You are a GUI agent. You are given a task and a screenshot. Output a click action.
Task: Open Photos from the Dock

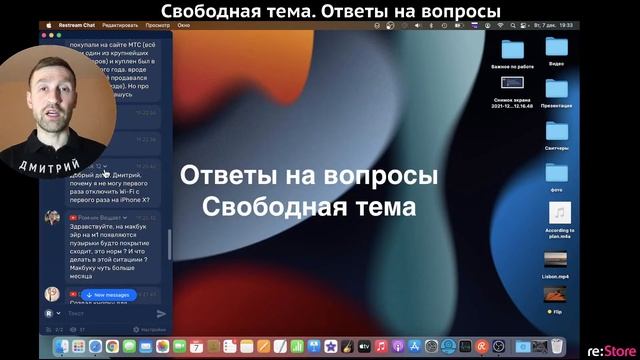[162, 347]
